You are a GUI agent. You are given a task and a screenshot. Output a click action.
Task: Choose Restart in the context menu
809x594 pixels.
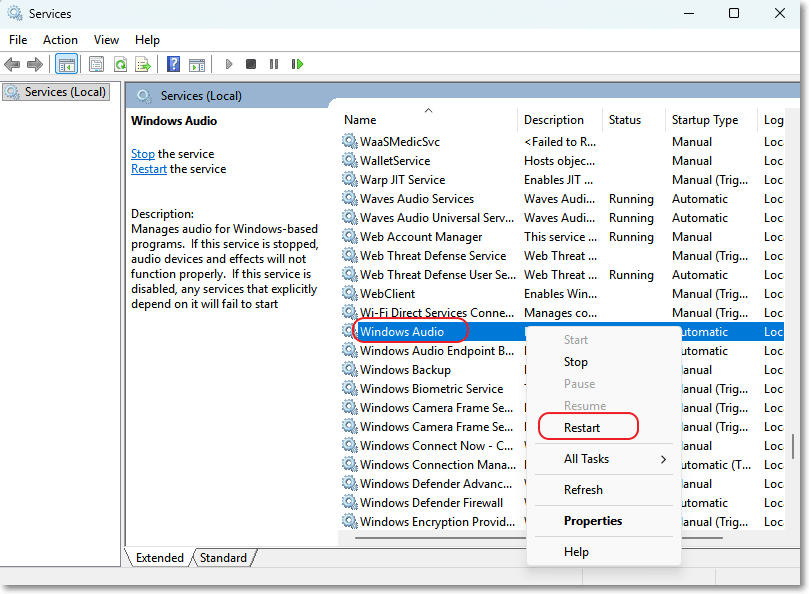click(604, 428)
